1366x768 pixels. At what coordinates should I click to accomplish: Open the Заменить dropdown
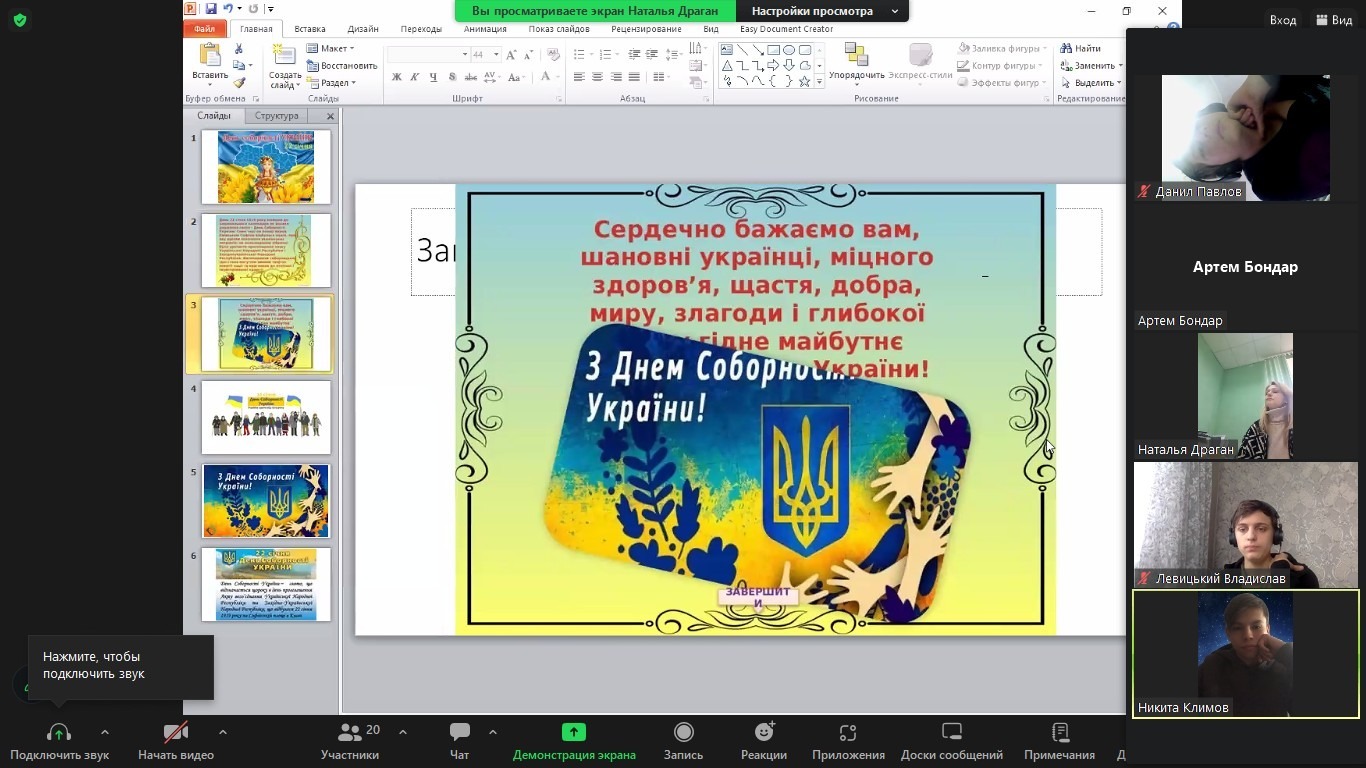pyautogui.click(x=1091, y=66)
